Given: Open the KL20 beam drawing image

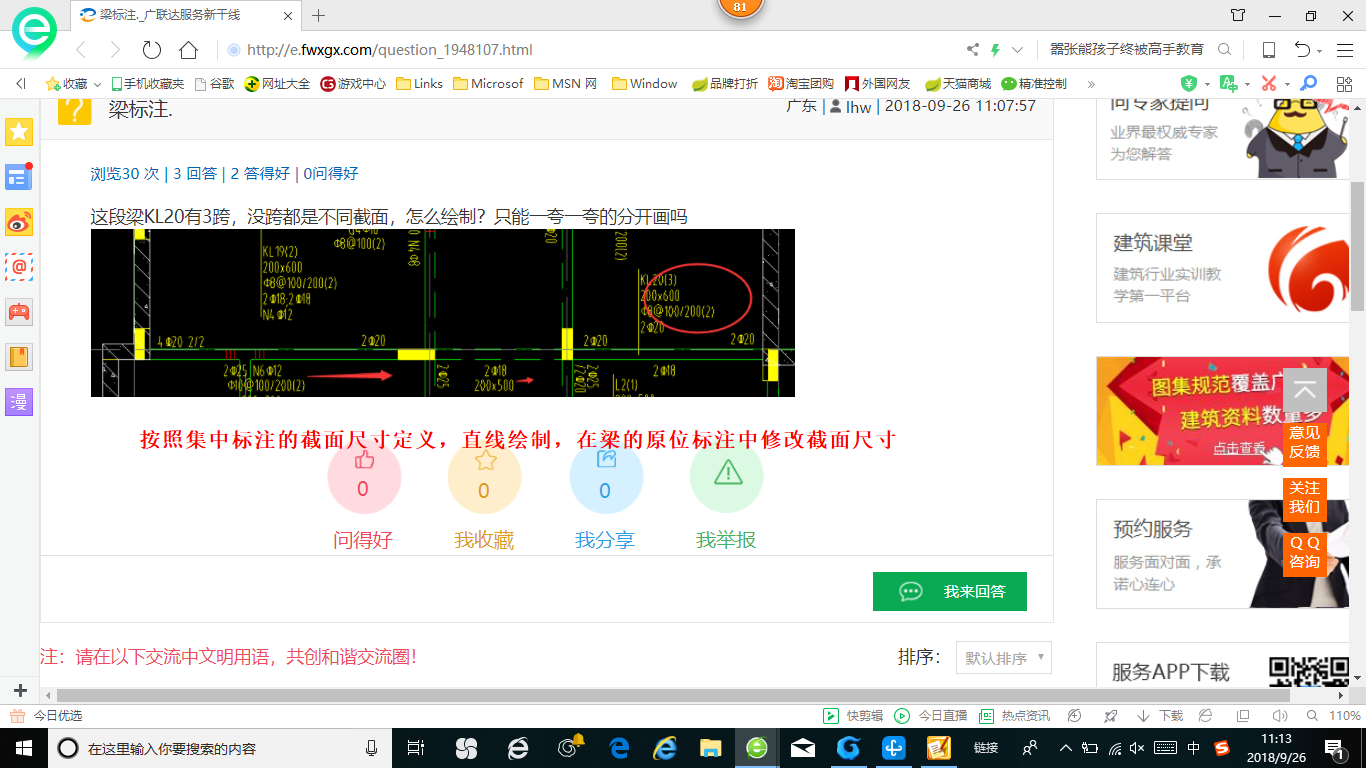Looking at the screenshot, I should pyautogui.click(x=443, y=313).
